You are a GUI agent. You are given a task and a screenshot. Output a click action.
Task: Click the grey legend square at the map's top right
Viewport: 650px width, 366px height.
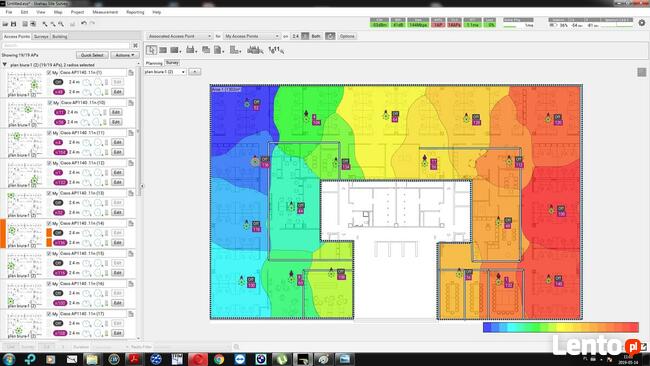click(x=642, y=73)
